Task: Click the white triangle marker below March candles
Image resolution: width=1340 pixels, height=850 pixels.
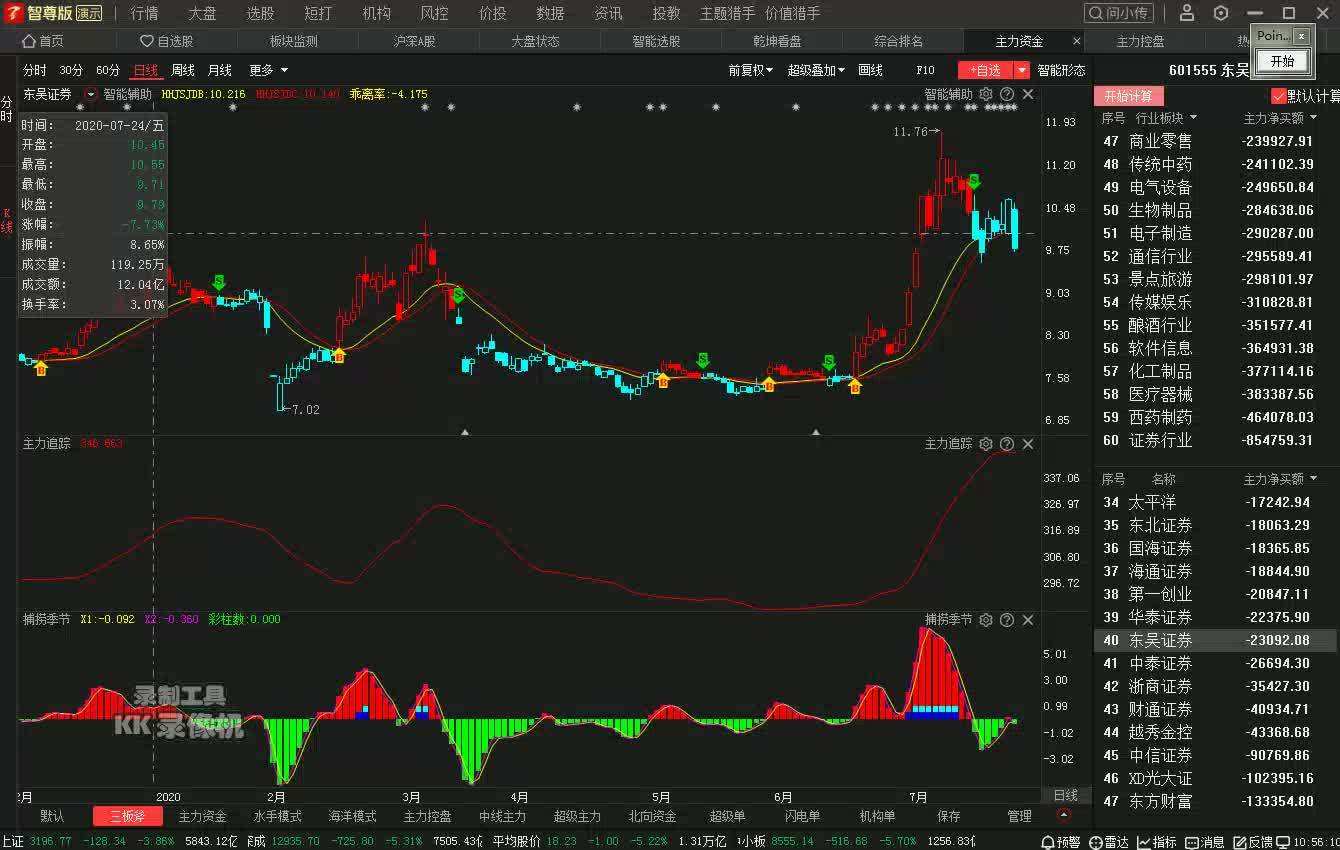Action: [465, 432]
